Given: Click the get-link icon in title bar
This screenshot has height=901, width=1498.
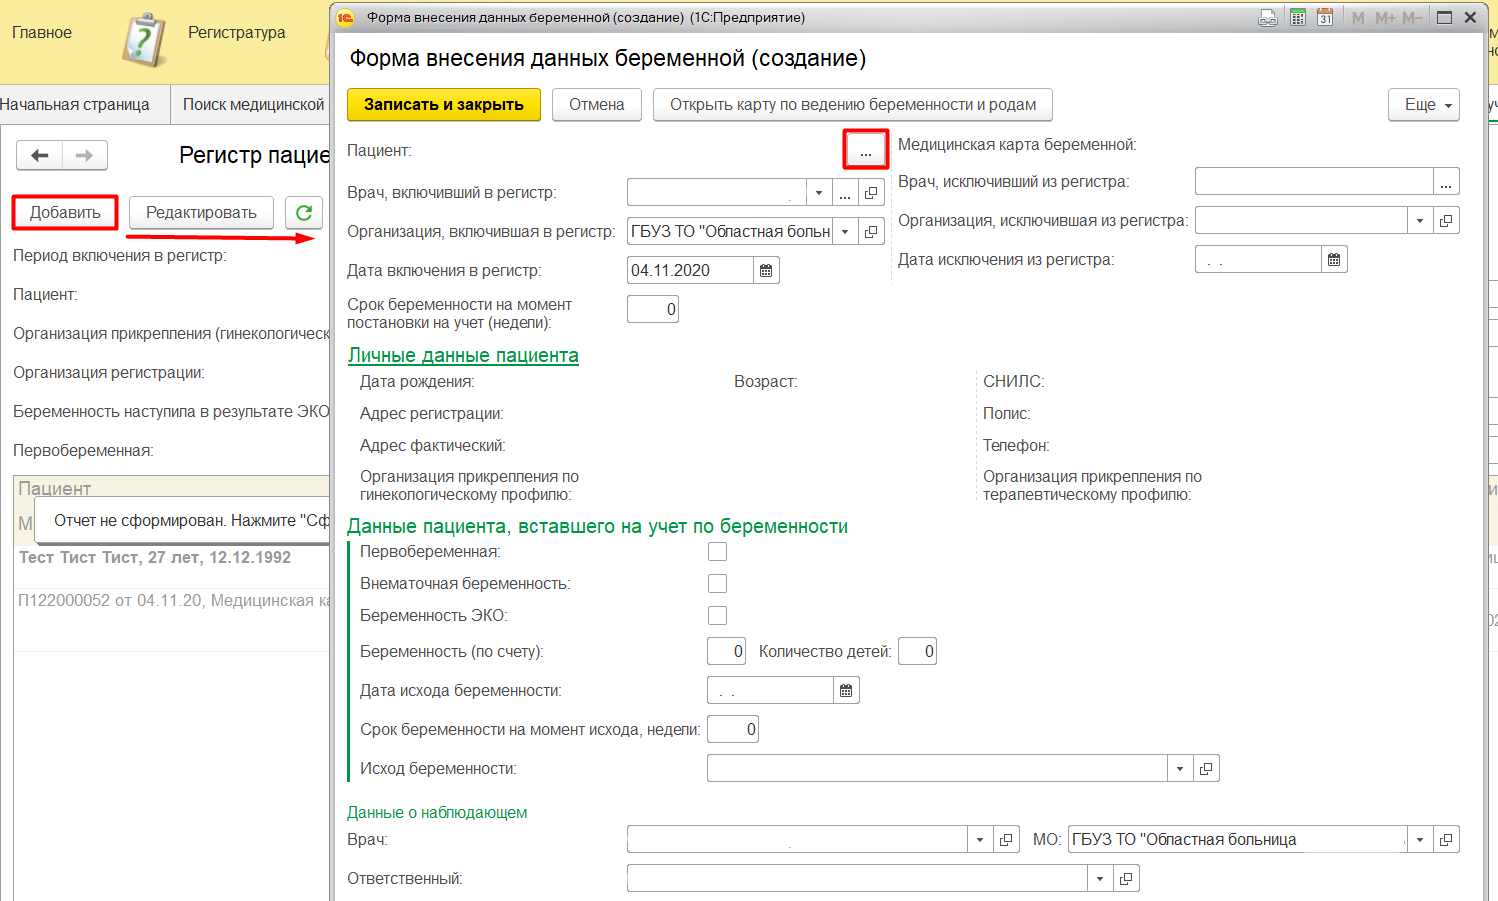Looking at the screenshot, I should pos(1268,17).
